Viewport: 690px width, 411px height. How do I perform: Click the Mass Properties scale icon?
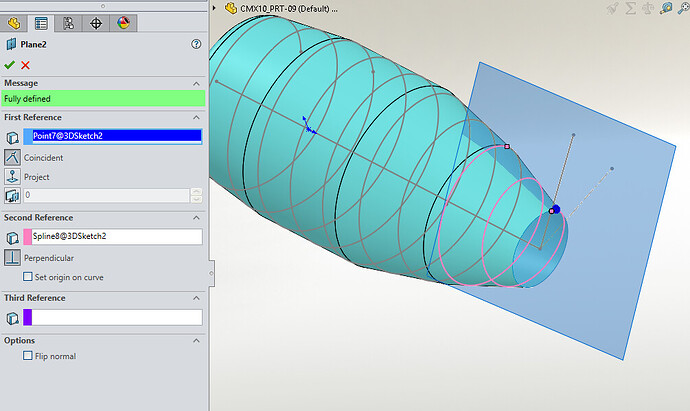point(648,8)
